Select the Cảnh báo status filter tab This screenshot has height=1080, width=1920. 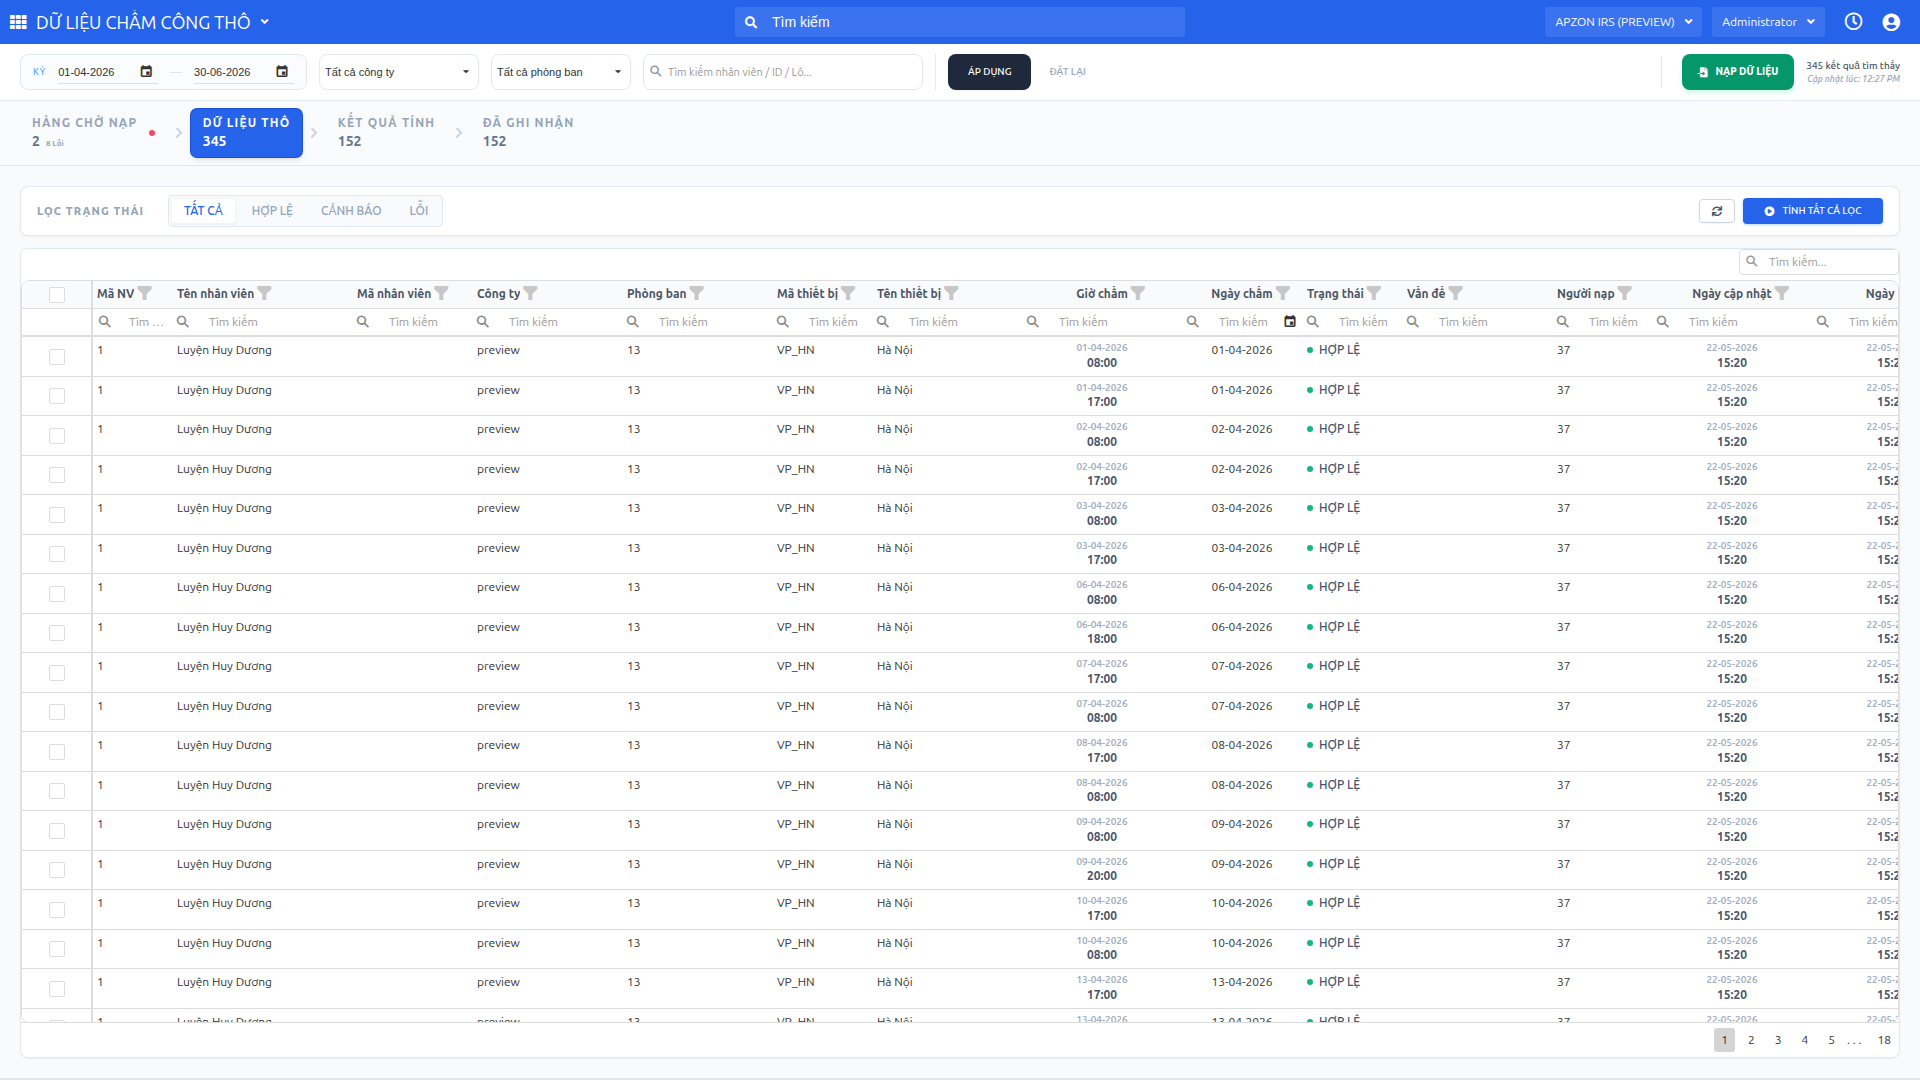[351, 211]
